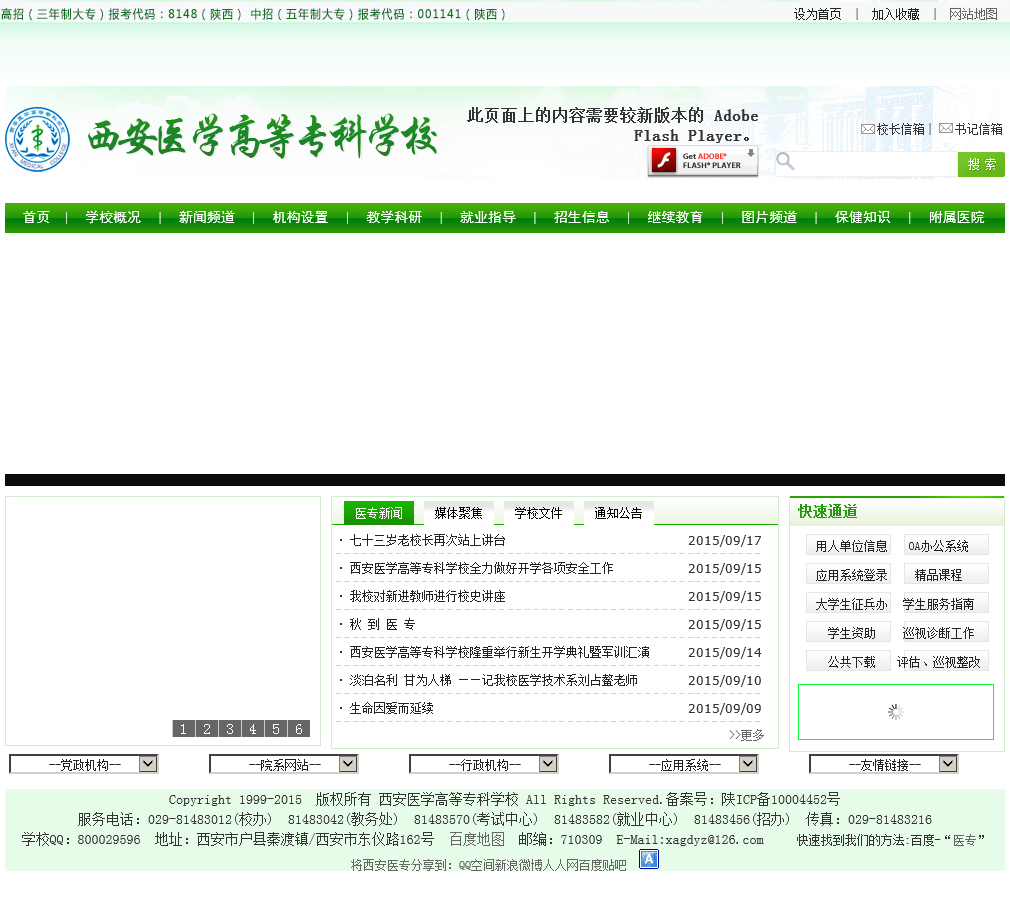Switch to the 媒体聚焦 tab

[459, 513]
